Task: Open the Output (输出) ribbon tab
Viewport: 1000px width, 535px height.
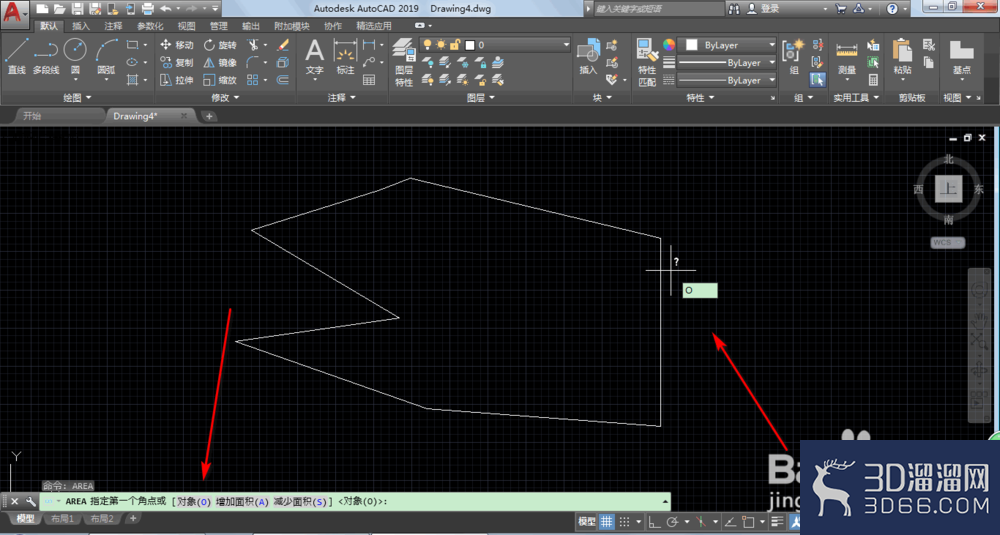Action: click(251, 26)
